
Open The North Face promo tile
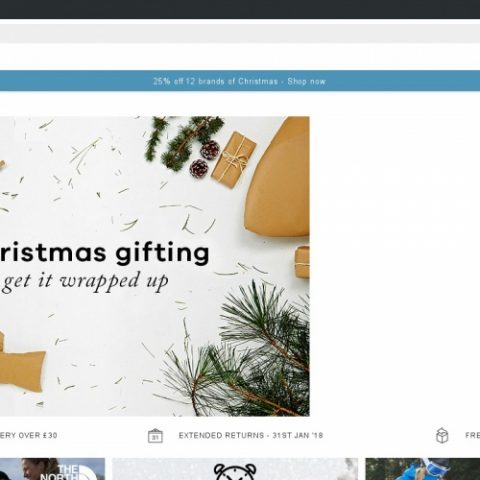pyautogui.click(x=52, y=469)
